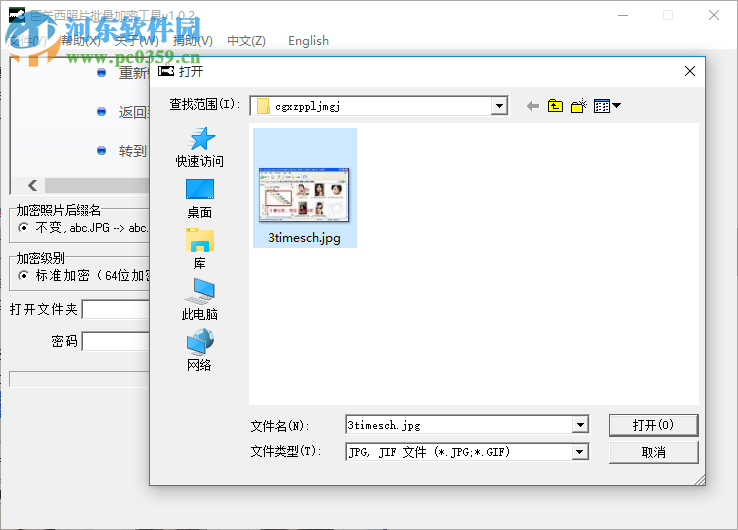Switch language to English menu
This screenshot has width=738, height=530.
tap(308, 41)
